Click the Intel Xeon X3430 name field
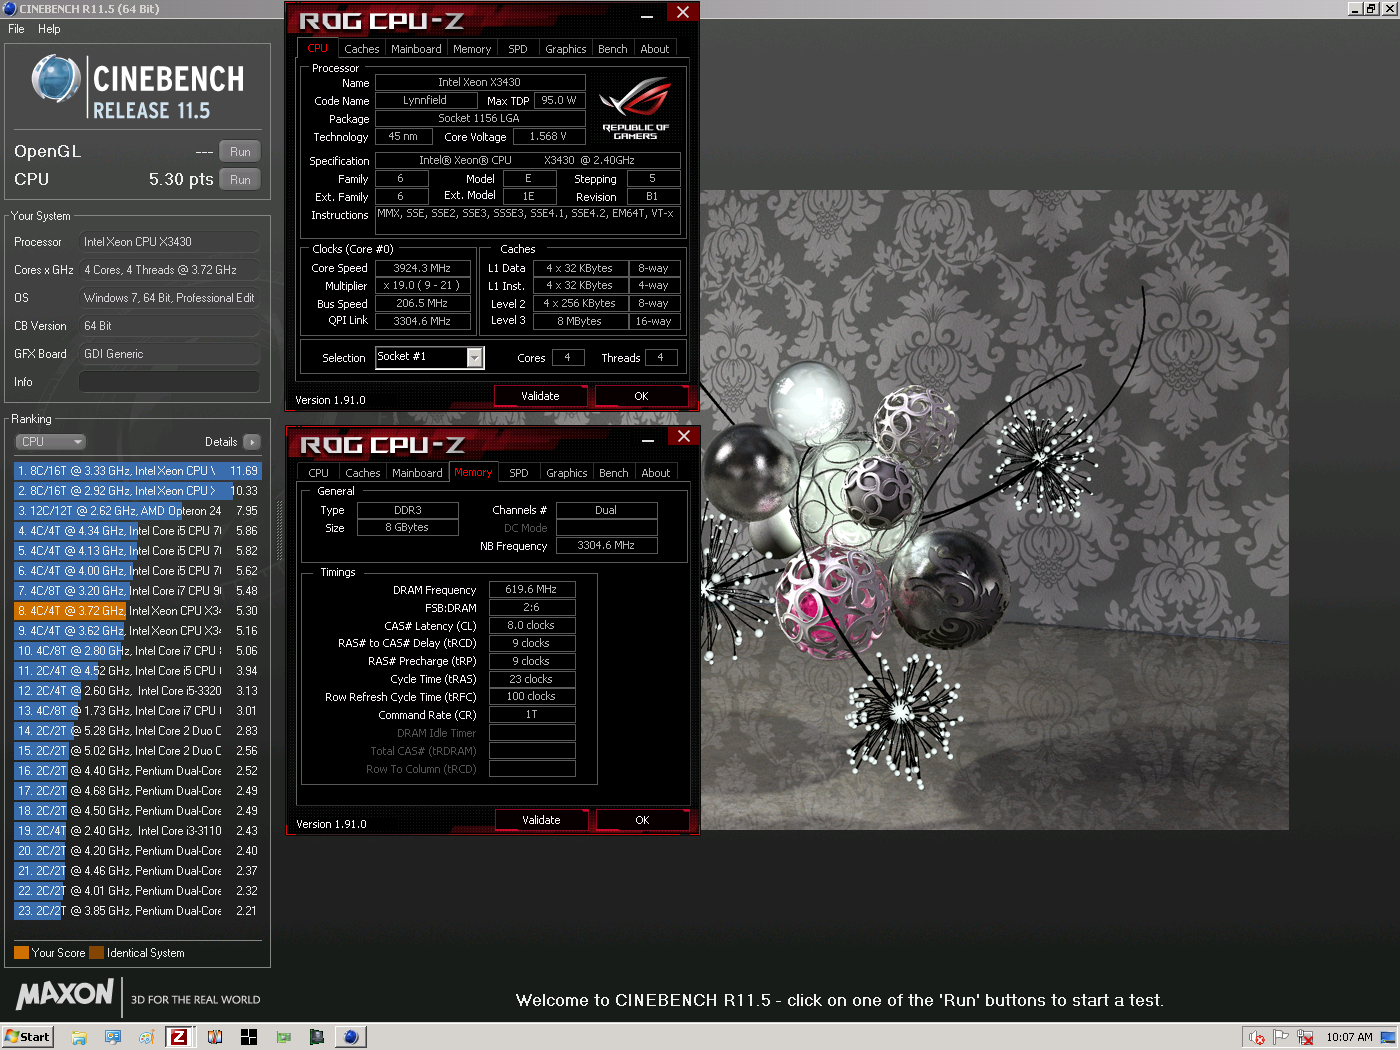The width and height of the screenshot is (1400, 1050). [x=479, y=82]
